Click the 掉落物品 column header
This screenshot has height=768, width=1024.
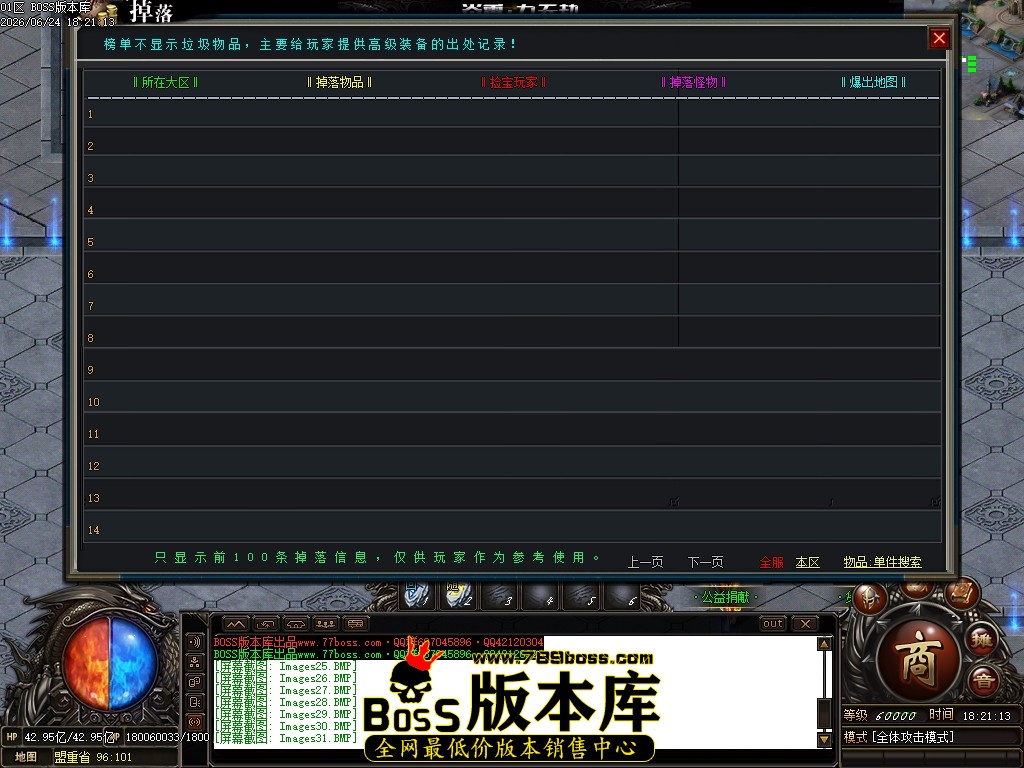[x=340, y=82]
